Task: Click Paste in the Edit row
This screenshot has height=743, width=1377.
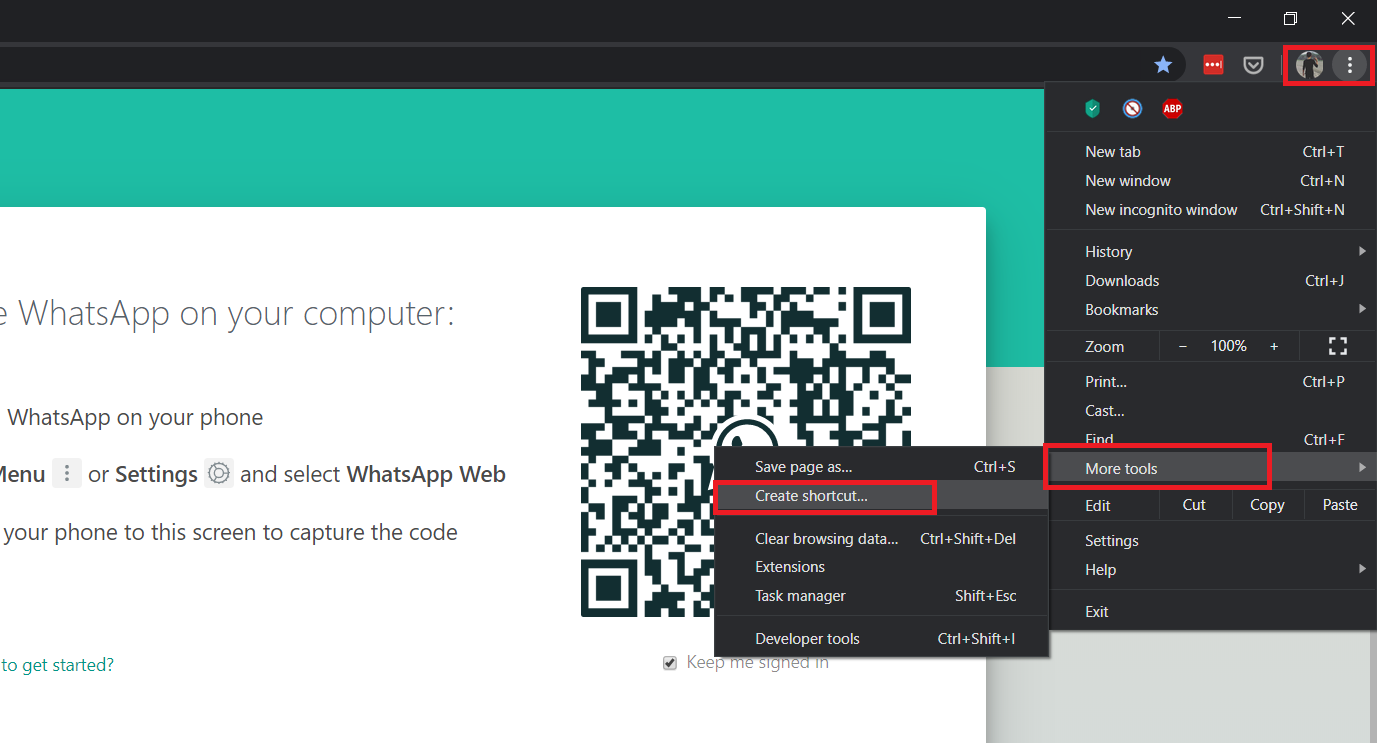Action: click(1340, 505)
